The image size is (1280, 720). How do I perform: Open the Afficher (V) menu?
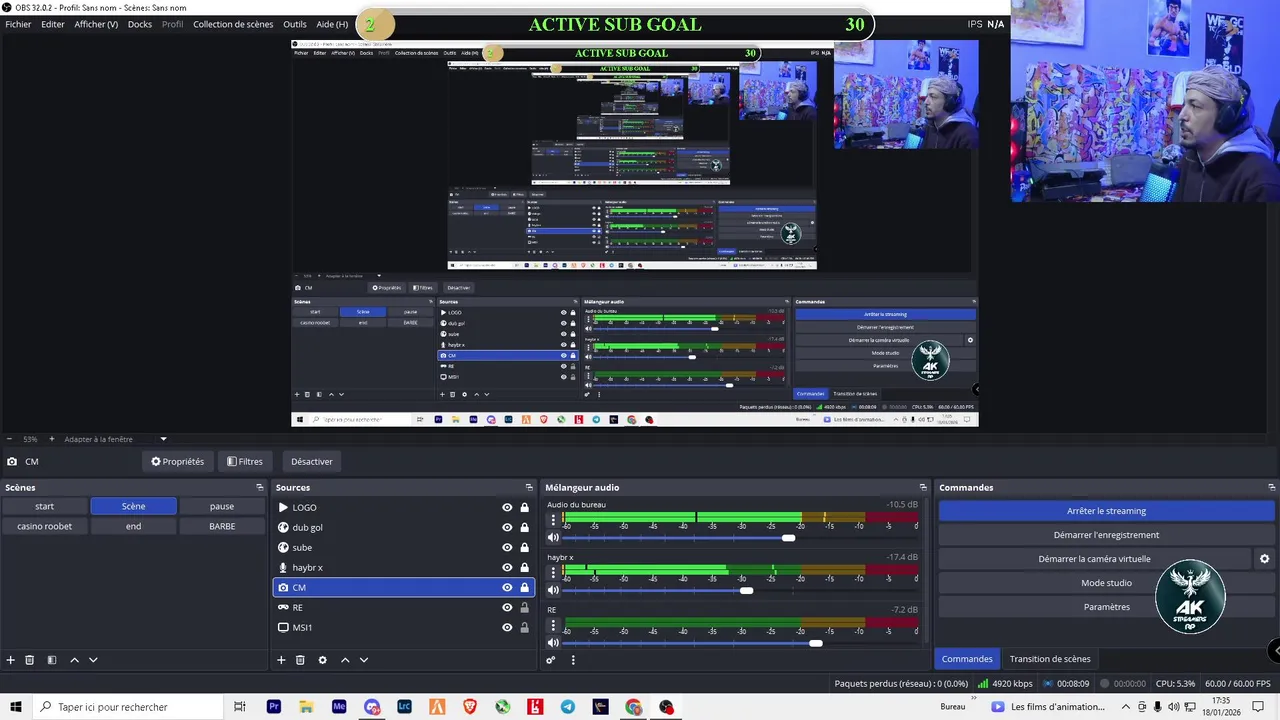point(96,24)
